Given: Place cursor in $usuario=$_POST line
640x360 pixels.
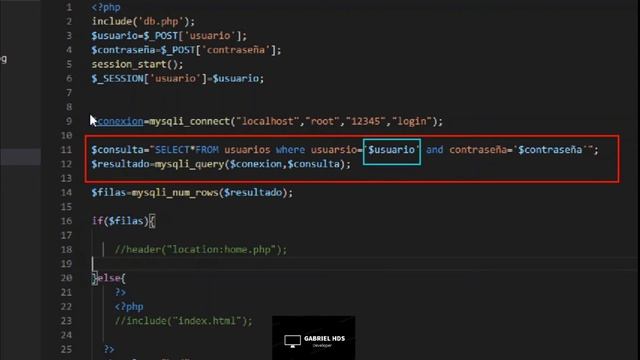Looking at the screenshot, I should (x=169, y=36).
